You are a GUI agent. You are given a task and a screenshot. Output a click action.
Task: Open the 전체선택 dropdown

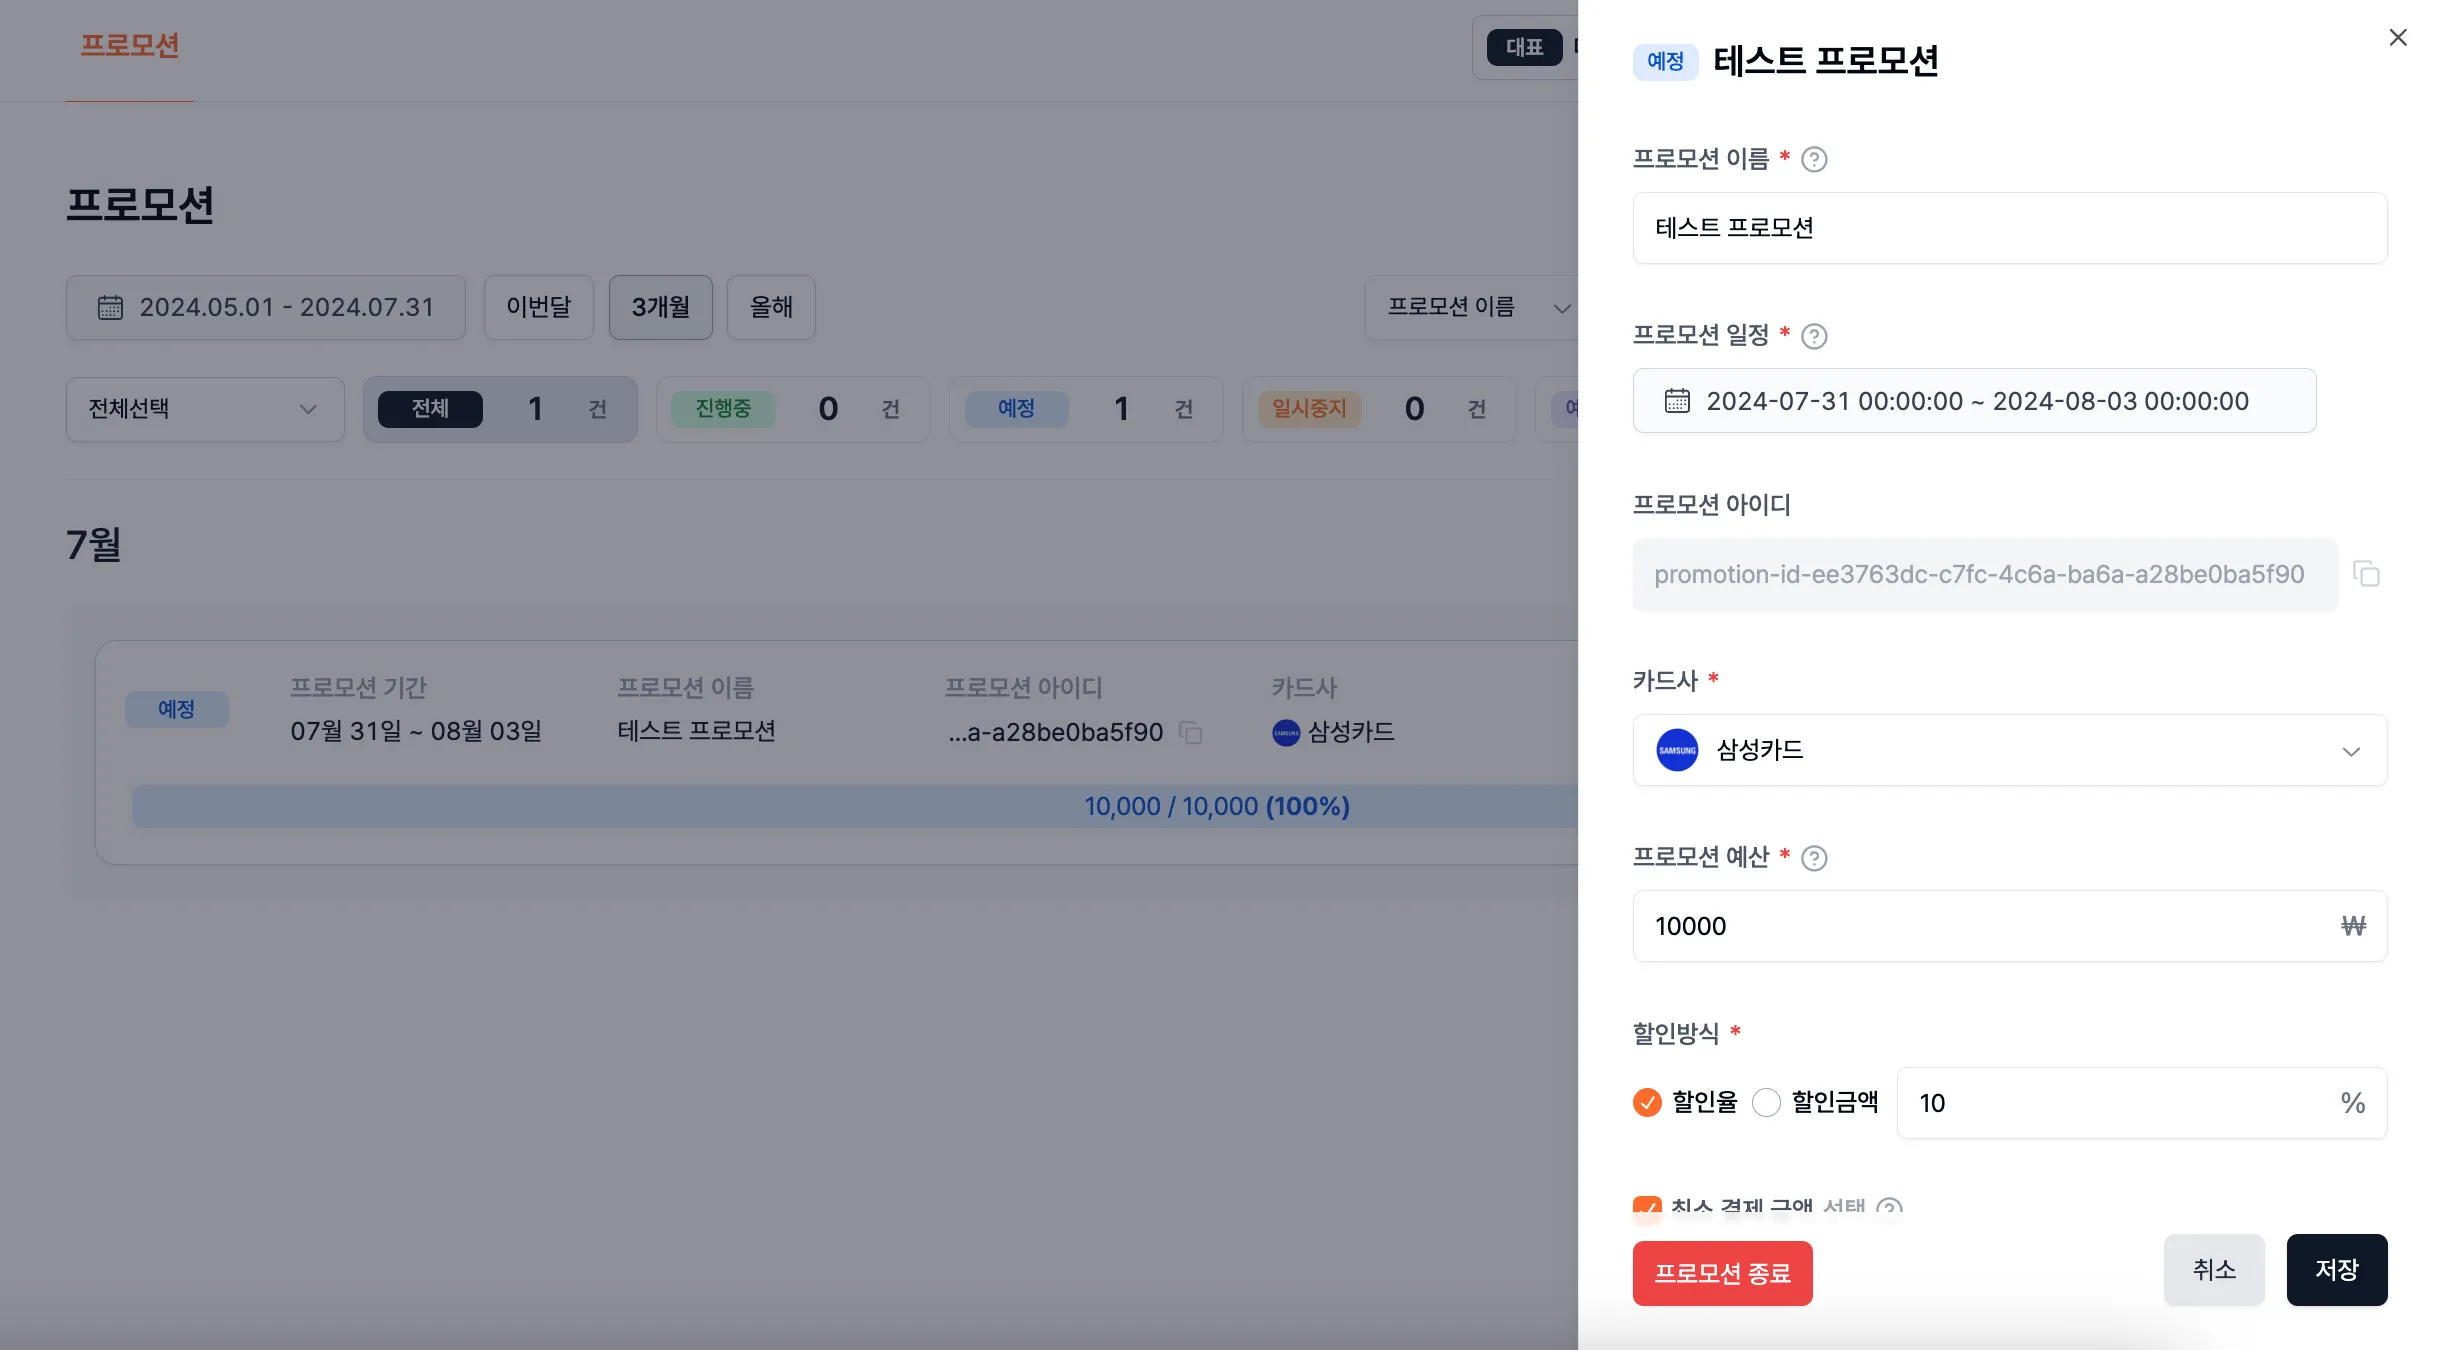pyautogui.click(x=205, y=409)
